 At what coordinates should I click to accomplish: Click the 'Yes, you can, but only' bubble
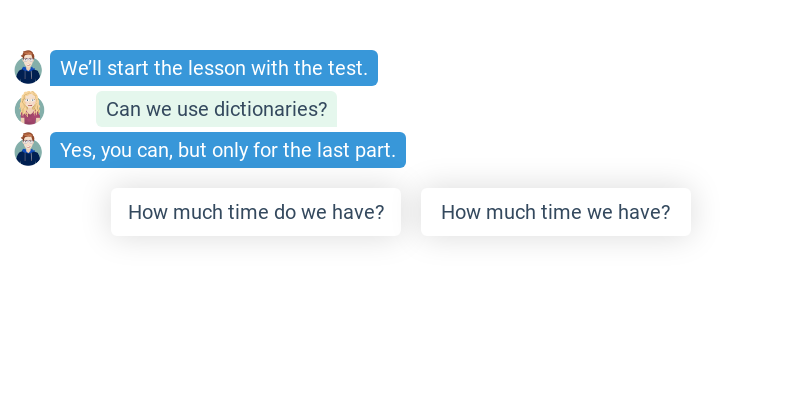pyautogui.click(x=228, y=150)
